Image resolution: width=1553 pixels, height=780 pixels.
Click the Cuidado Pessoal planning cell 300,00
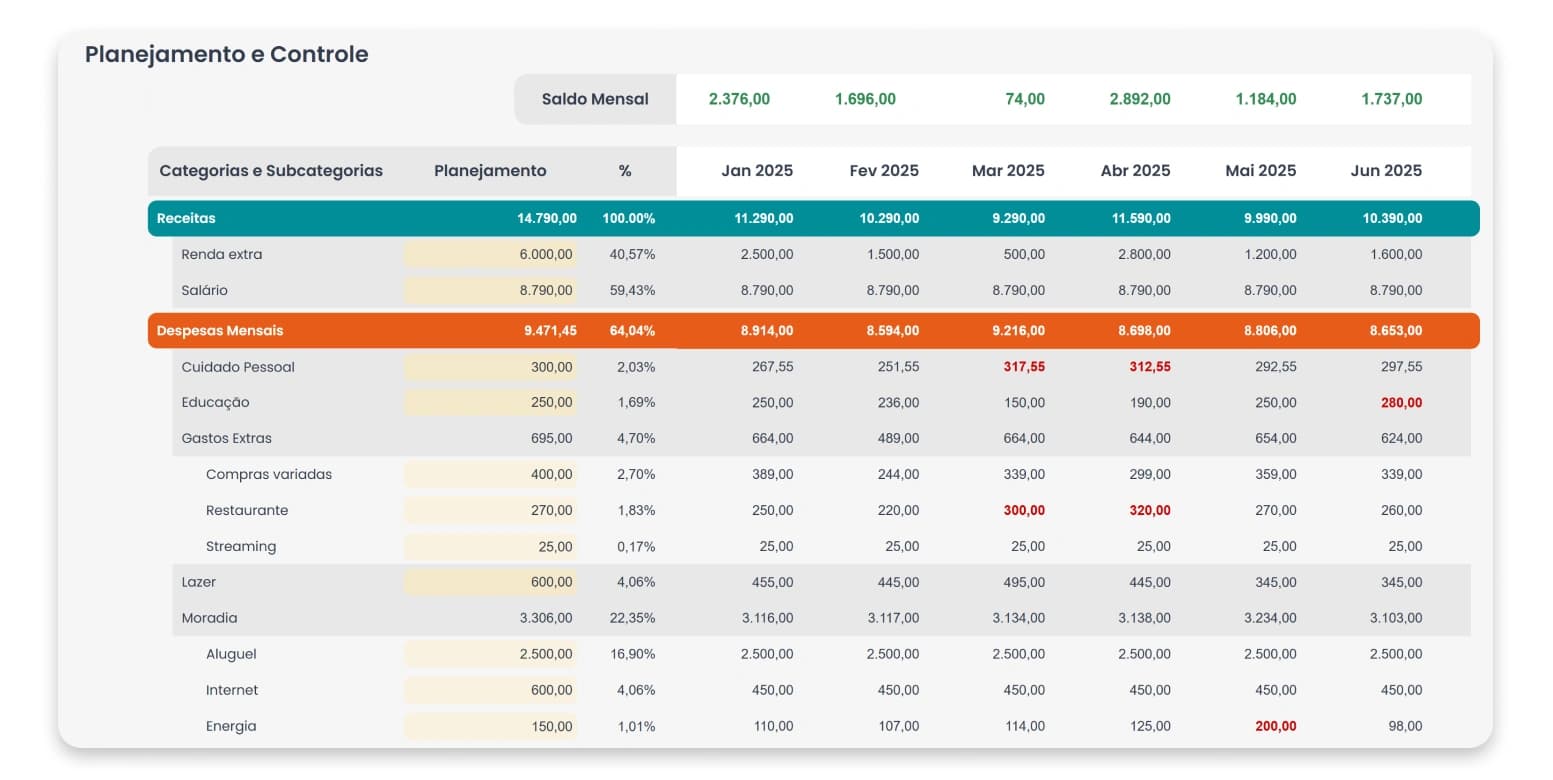pyautogui.click(x=491, y=366)
